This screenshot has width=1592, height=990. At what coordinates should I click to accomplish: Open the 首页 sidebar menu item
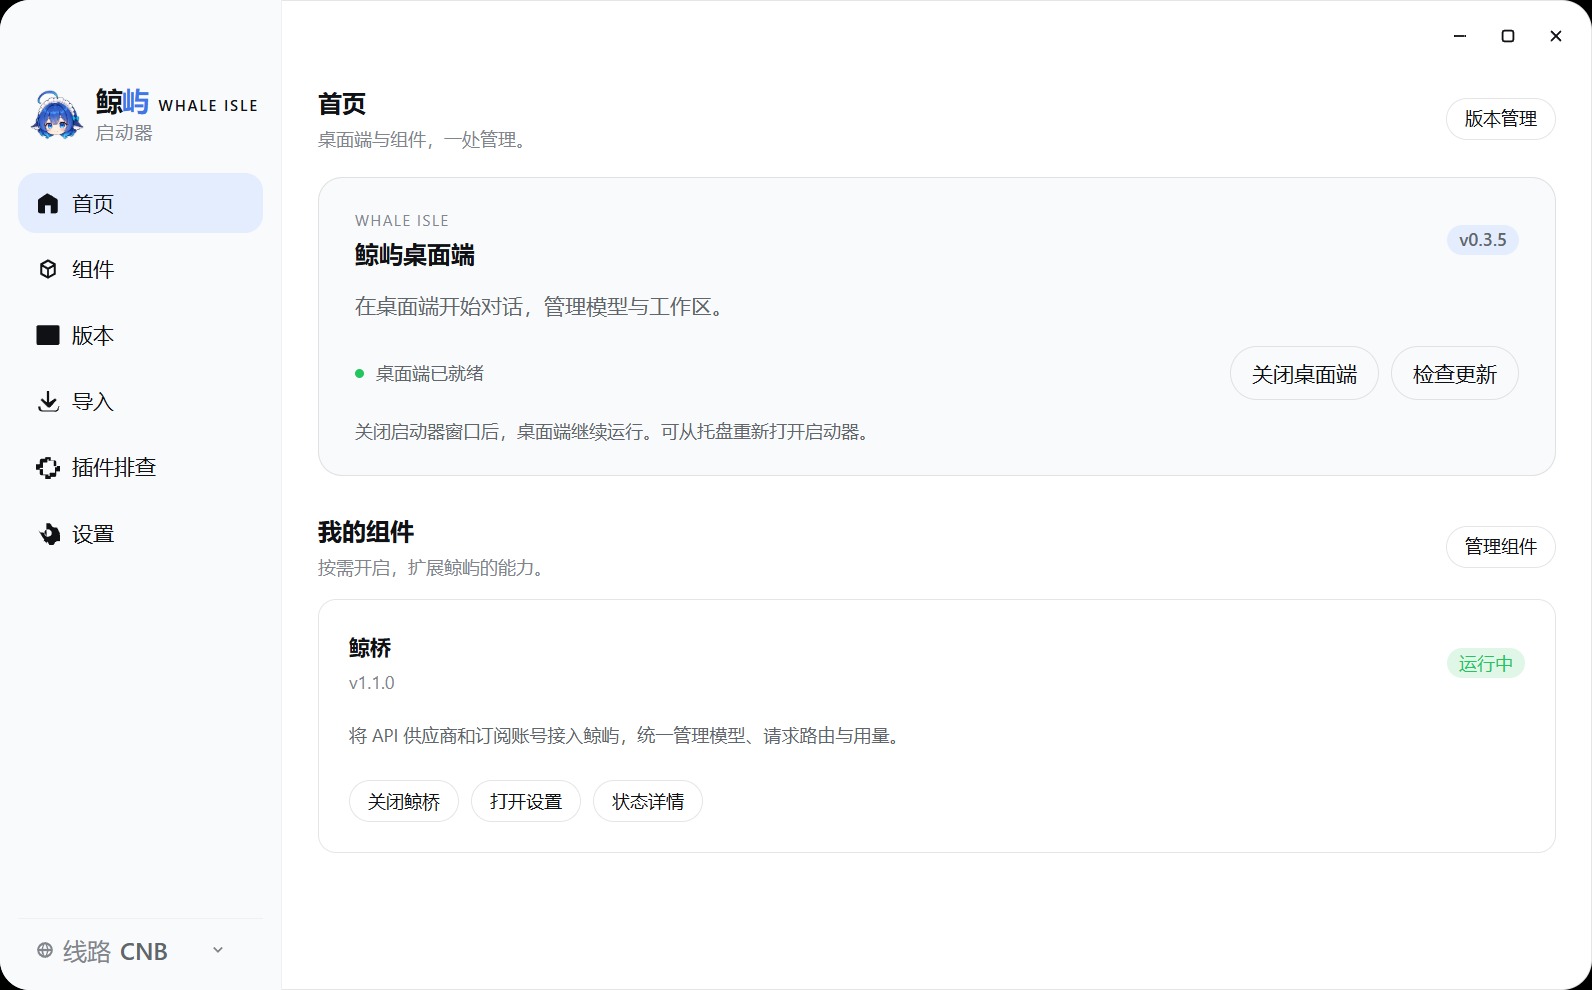(140, 203)
